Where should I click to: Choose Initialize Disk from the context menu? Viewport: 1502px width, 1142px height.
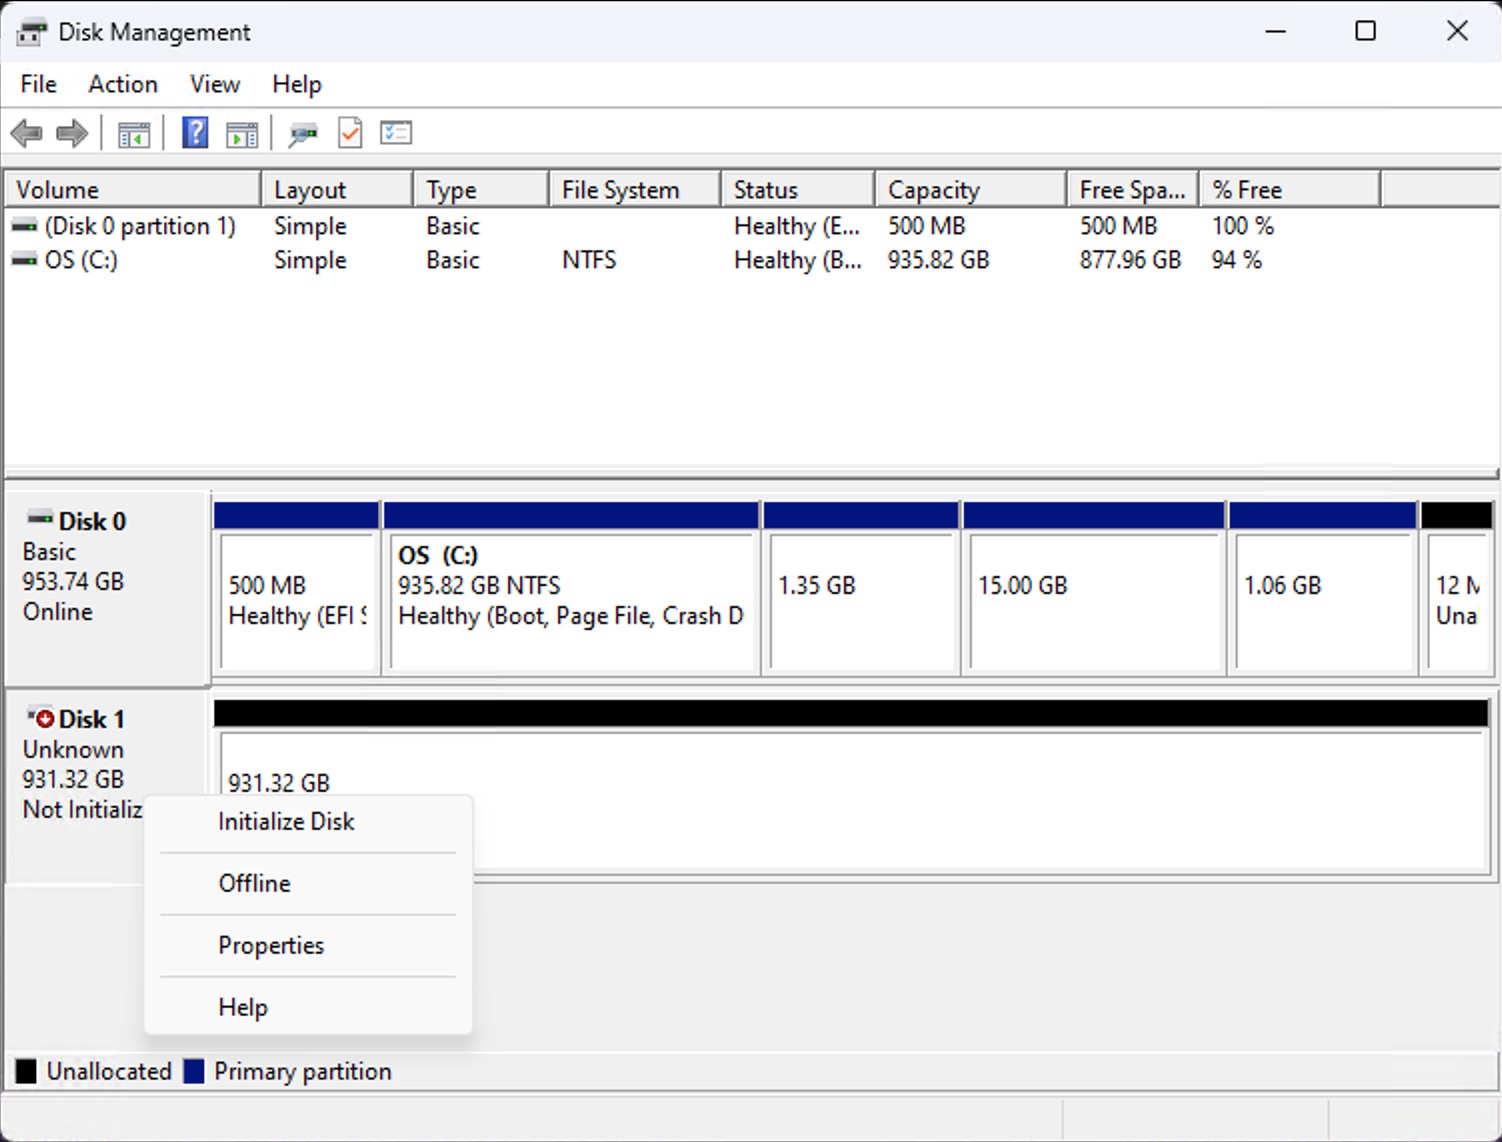pyautogui.click(x=308, y=822)
